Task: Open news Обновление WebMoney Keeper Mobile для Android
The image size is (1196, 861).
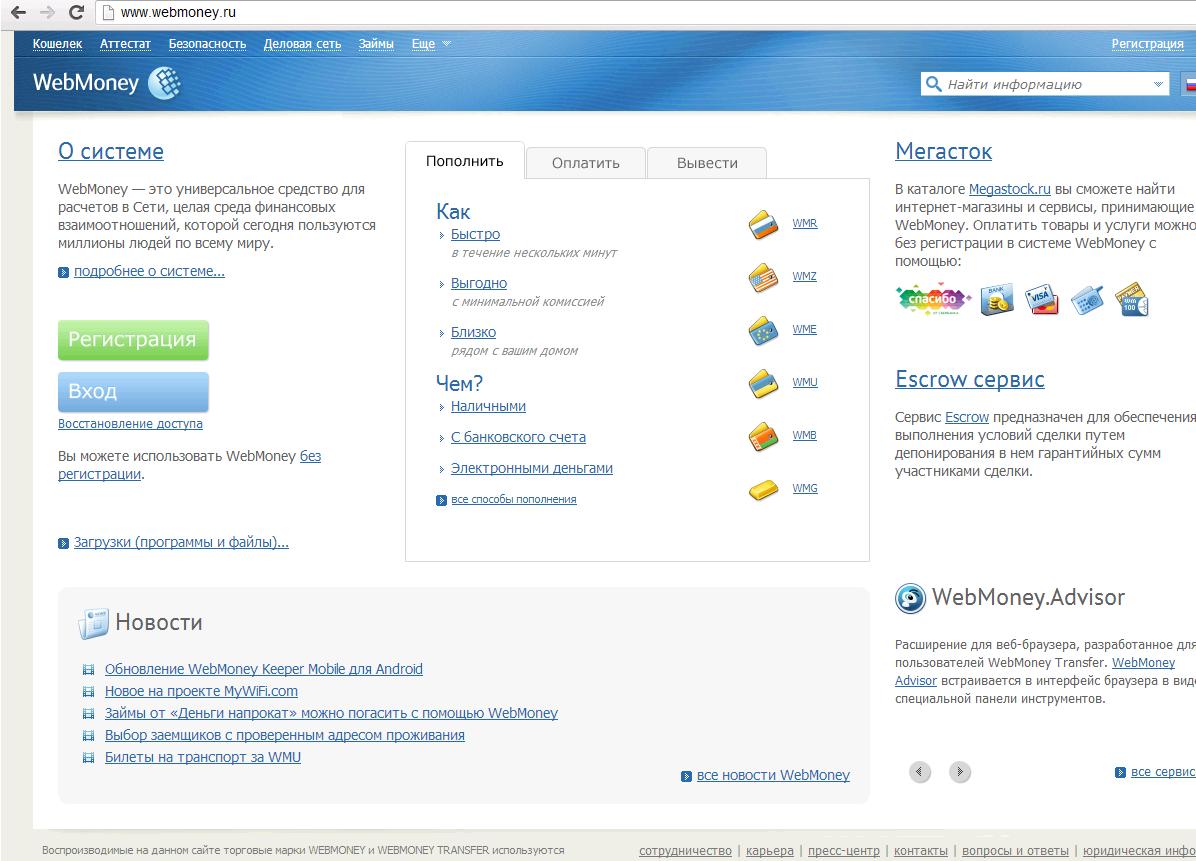Action: [264, 670]
